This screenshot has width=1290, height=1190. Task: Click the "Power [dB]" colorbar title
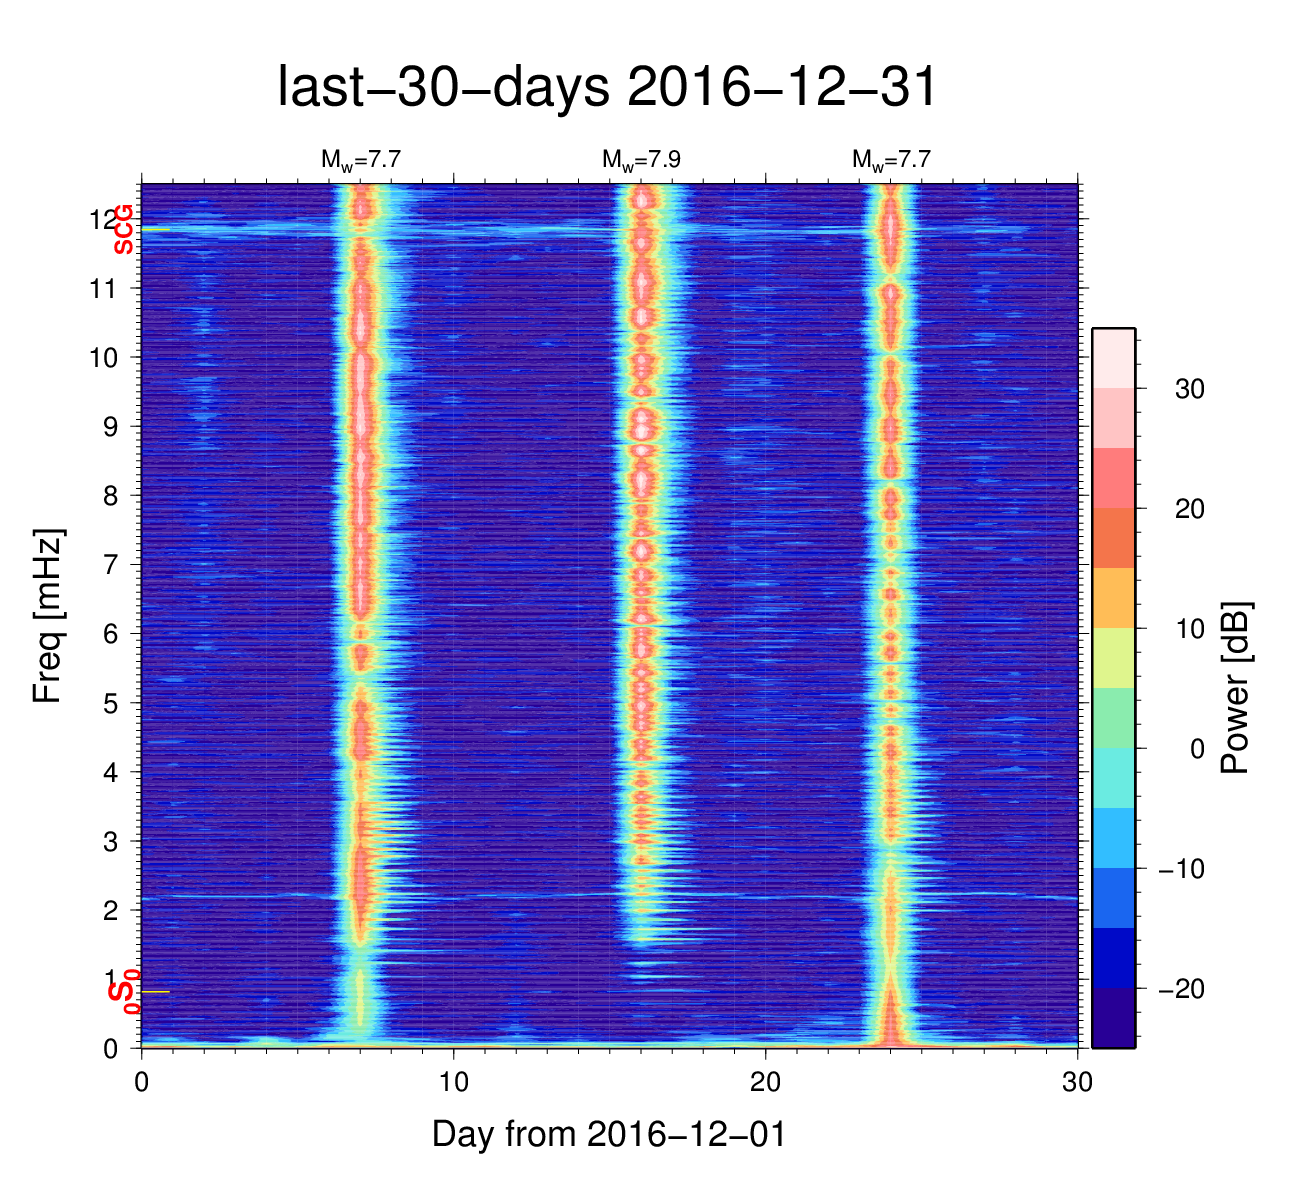click(1236, 688)
